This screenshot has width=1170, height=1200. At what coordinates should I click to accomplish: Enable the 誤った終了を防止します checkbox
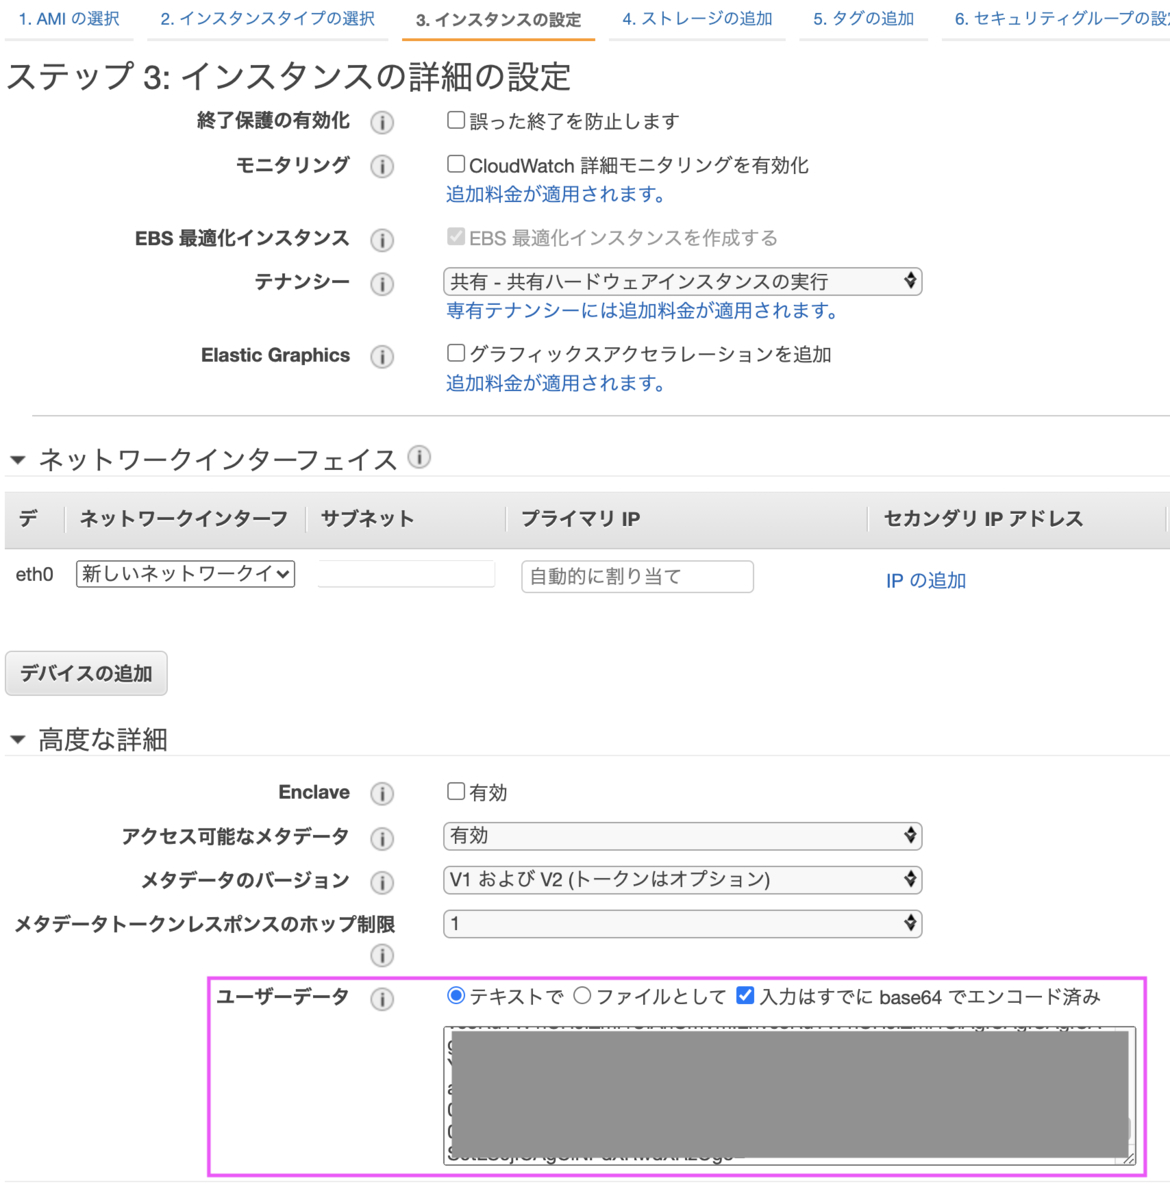[455, 120]
